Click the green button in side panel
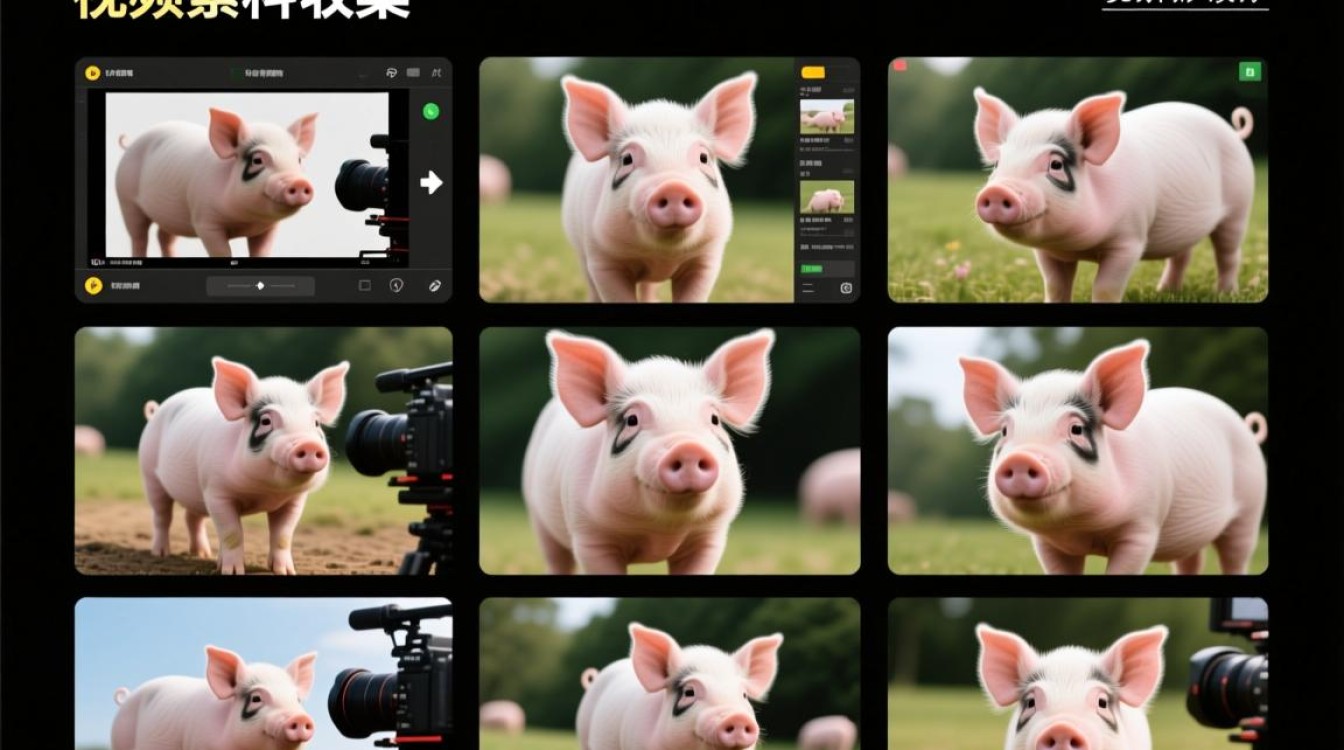Image resolution: width=1344 pixels, height=750 pixels. 813,269
